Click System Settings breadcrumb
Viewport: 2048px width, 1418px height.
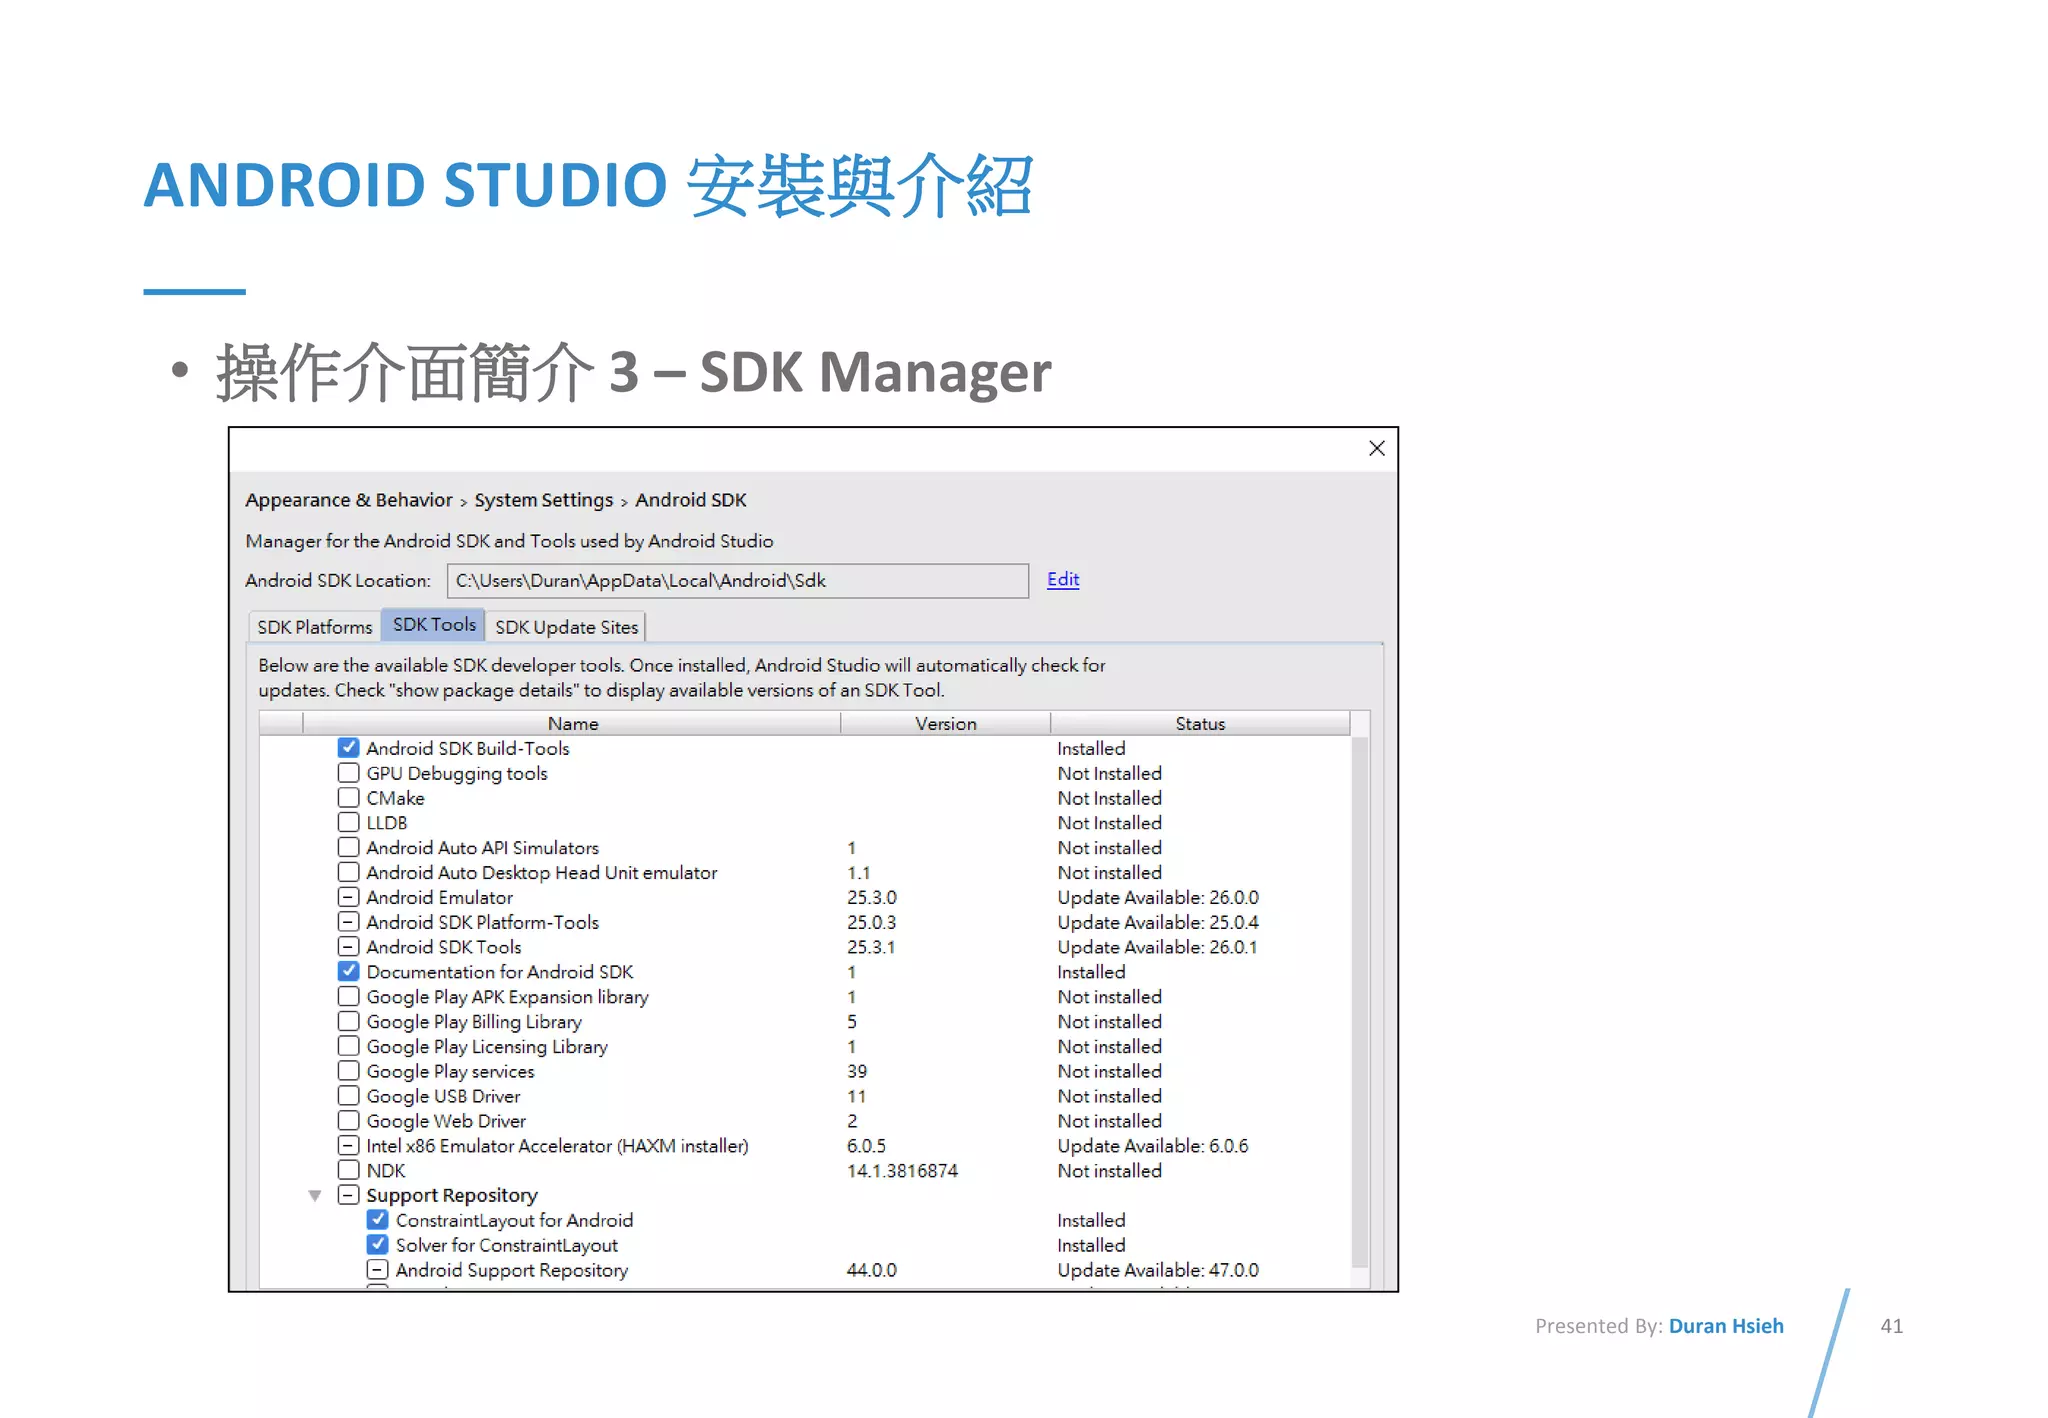(x=544, y=500)
